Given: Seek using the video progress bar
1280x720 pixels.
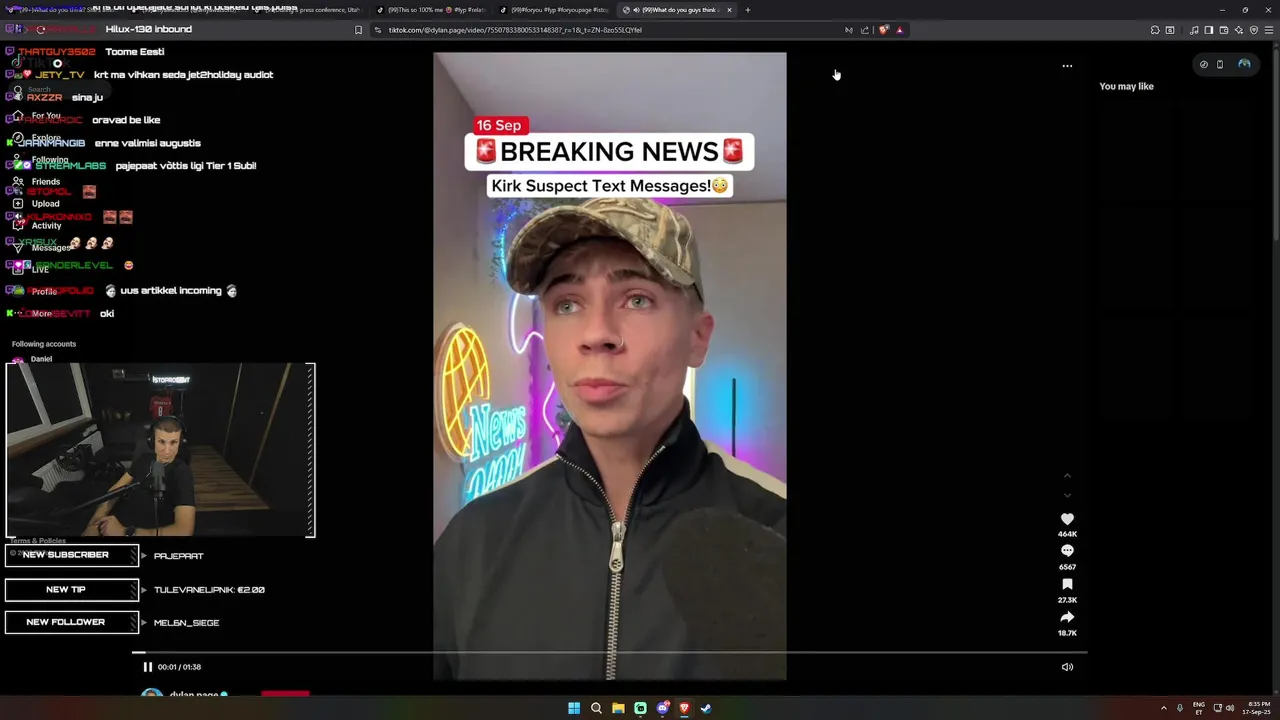Looking at the screenshot, I should [609, 653].
